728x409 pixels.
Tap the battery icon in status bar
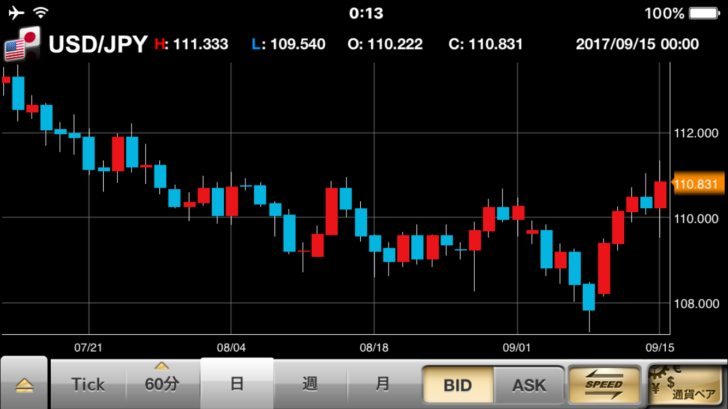pos(702,13)
